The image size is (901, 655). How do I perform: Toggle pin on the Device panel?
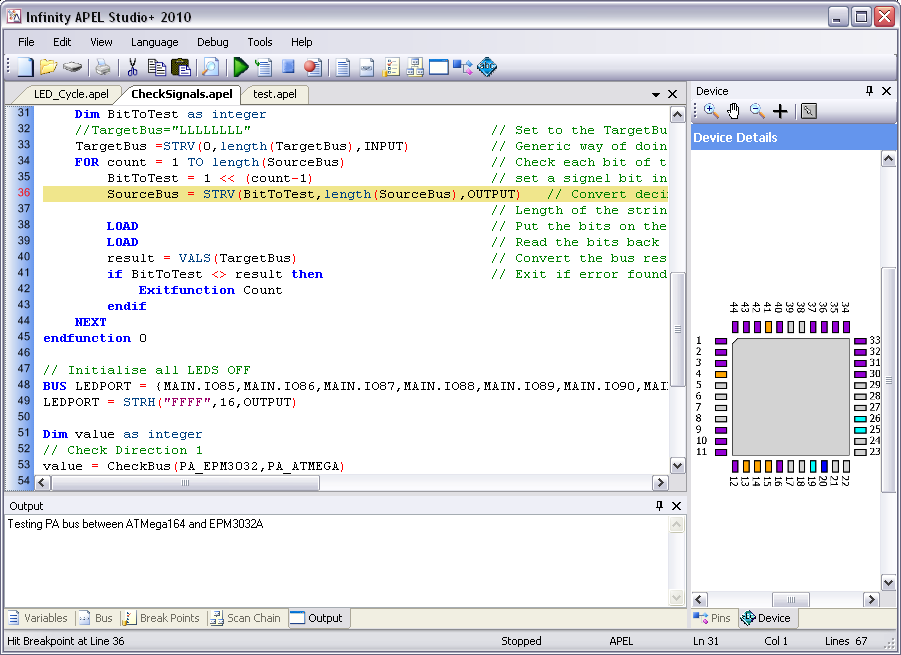869,91
